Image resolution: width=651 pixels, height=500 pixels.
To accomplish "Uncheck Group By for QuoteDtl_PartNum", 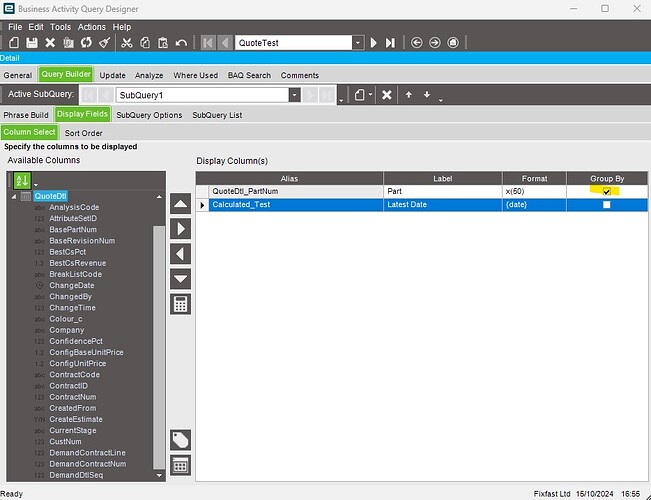I will 607,191.
